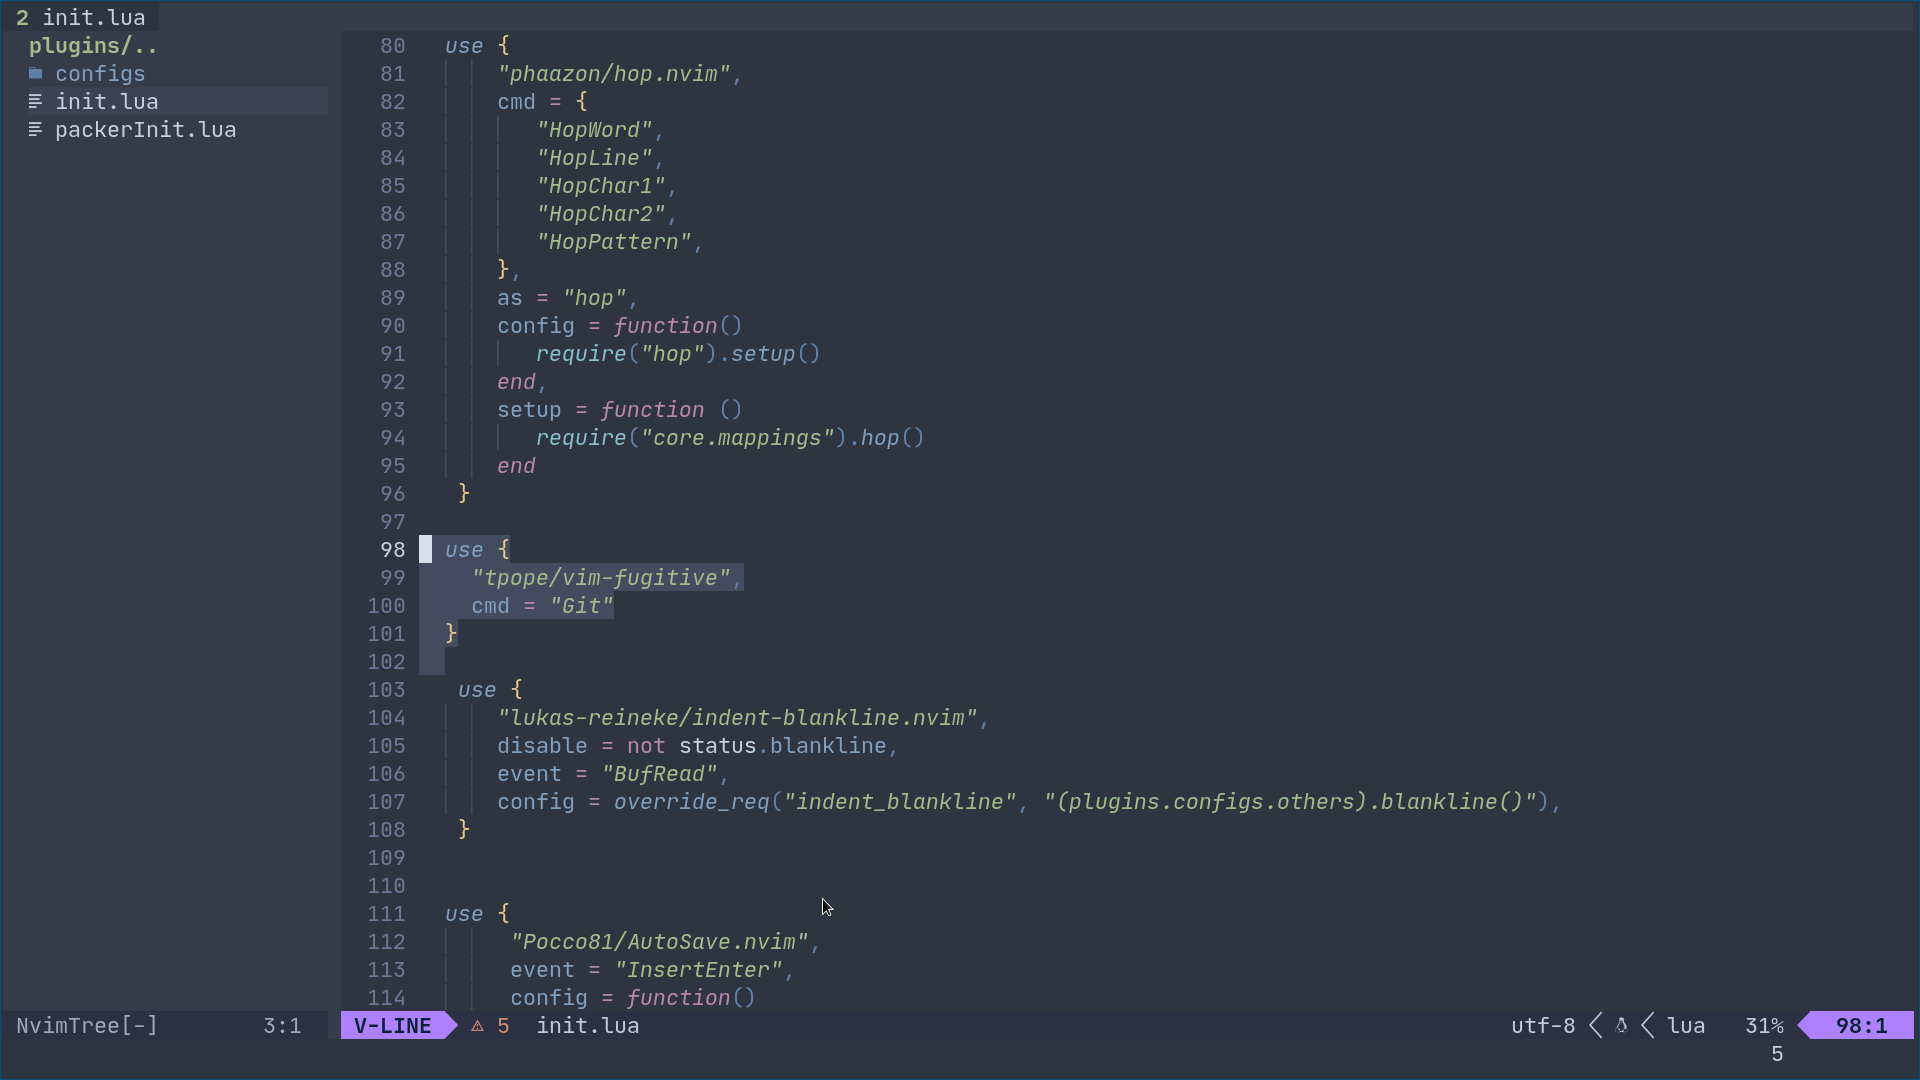Viewport: 1920px width, 1080px height.
Task: Click the 31% scroll percentage indicator
Action: [x=1763, y=1025]
